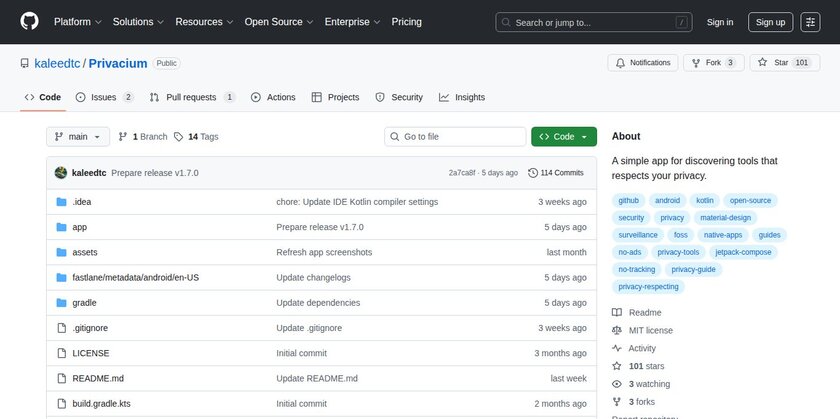Open the fastlane/metadata/android/en-US folder

click(136, 277)
